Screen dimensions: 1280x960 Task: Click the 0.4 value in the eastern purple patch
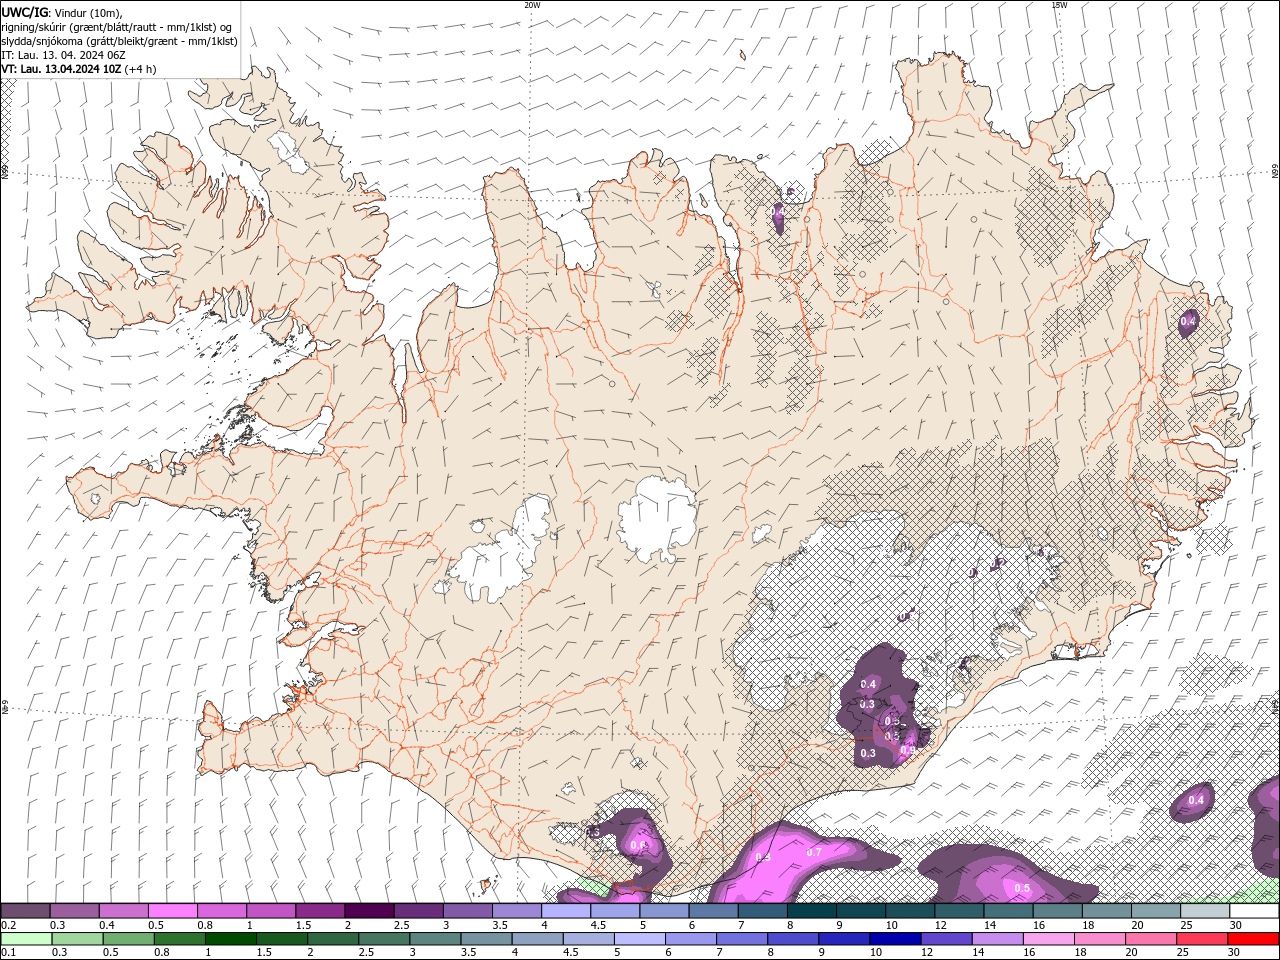(1188, 321)
